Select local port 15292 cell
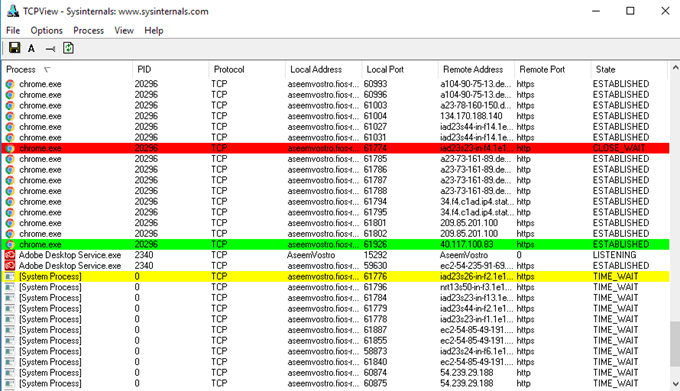 [376, 255]
